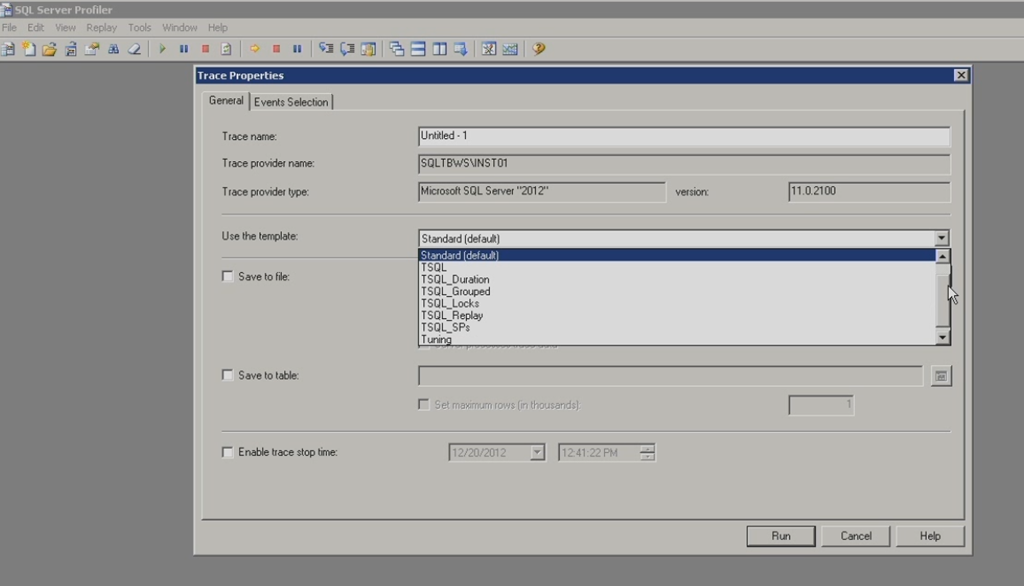This screenshot has height=586, width=1024.
Task: Pause replay button before Step icon
Action: tap(297, 49)
